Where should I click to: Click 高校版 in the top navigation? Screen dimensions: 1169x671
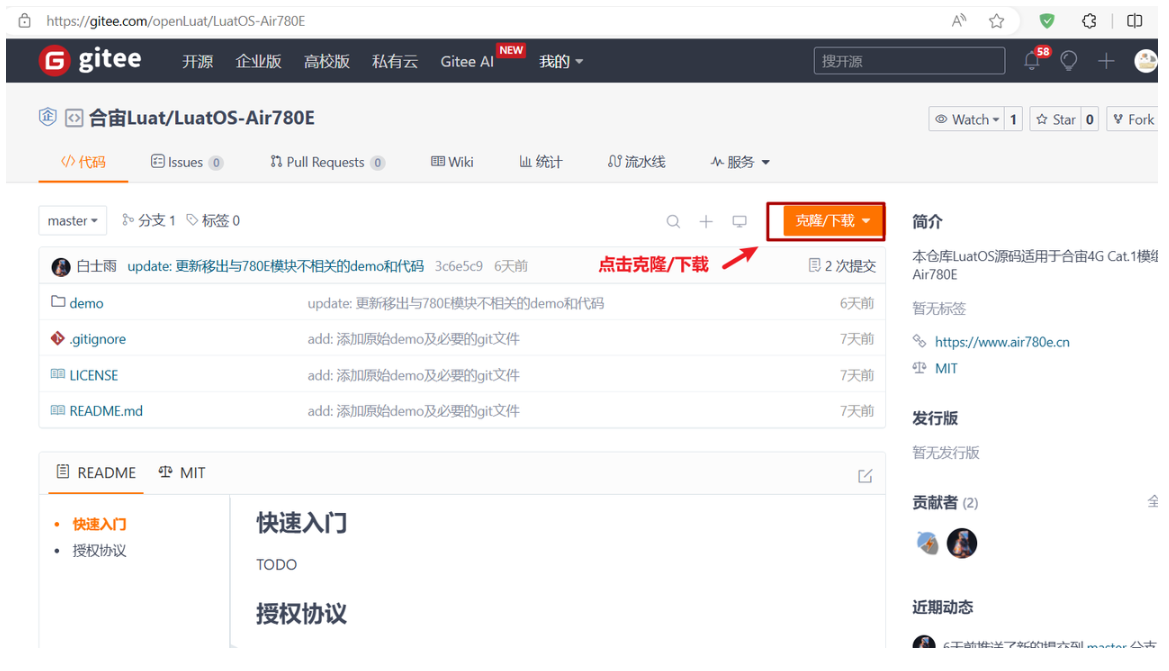point(327,62)
